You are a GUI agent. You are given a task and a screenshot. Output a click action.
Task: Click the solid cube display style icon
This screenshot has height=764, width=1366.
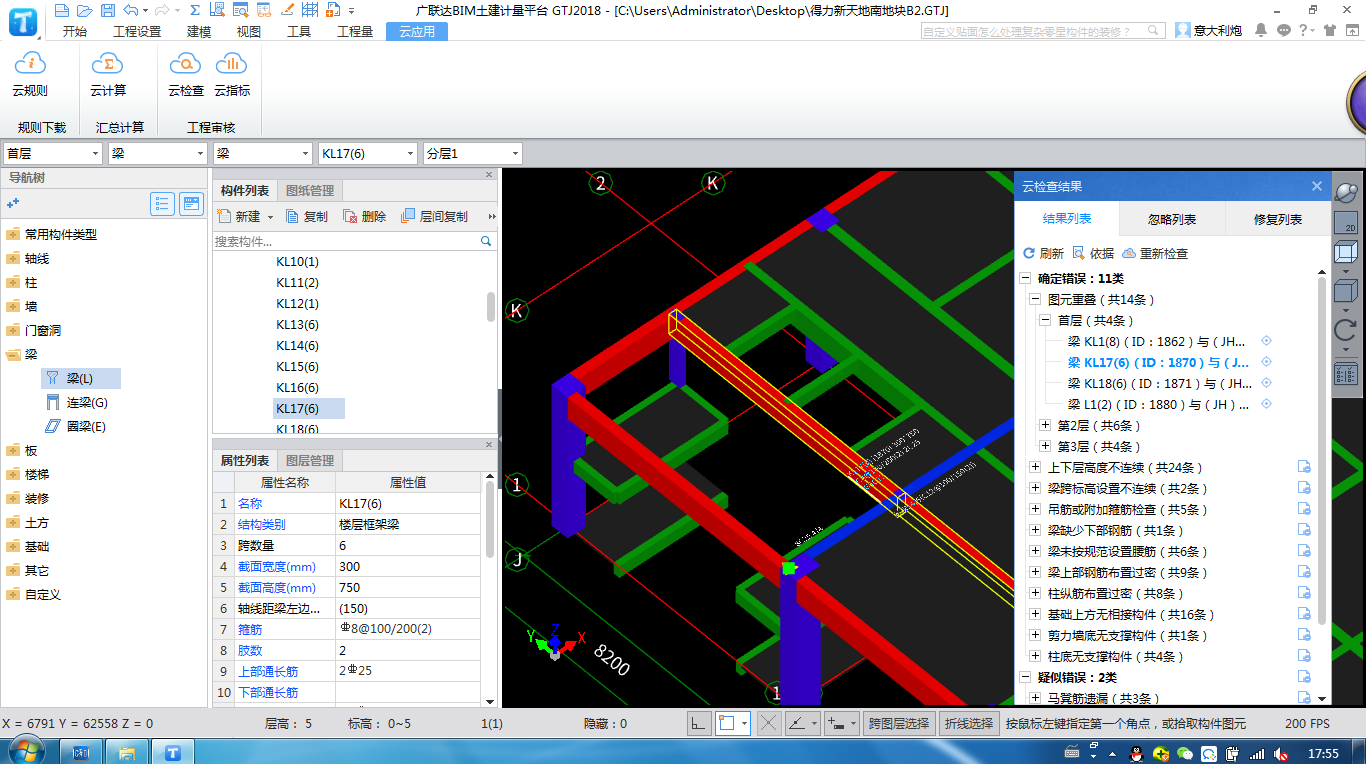(x=1346, y=292)
